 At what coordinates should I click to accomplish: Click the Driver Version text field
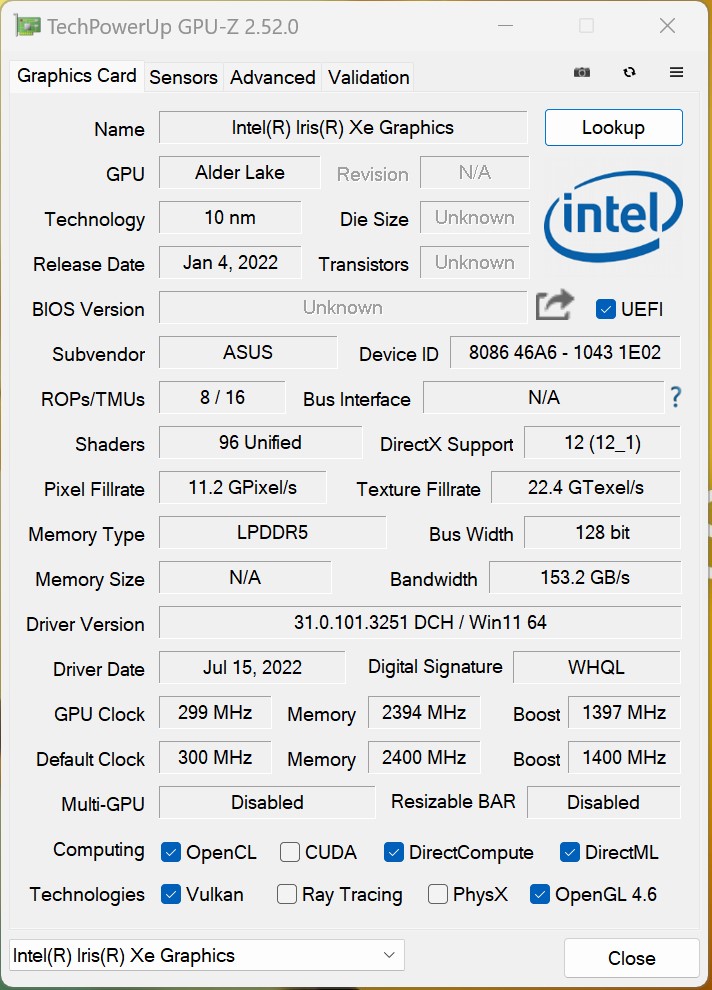420,622
